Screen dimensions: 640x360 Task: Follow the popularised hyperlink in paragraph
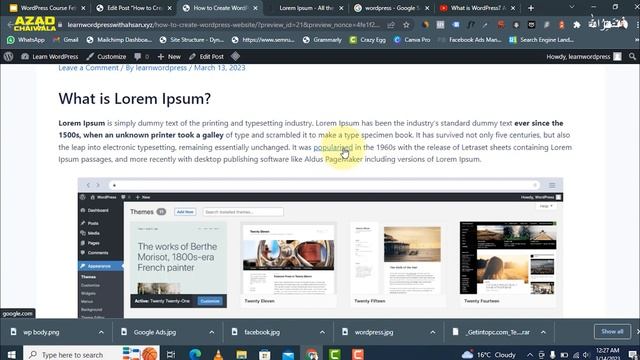333,147
